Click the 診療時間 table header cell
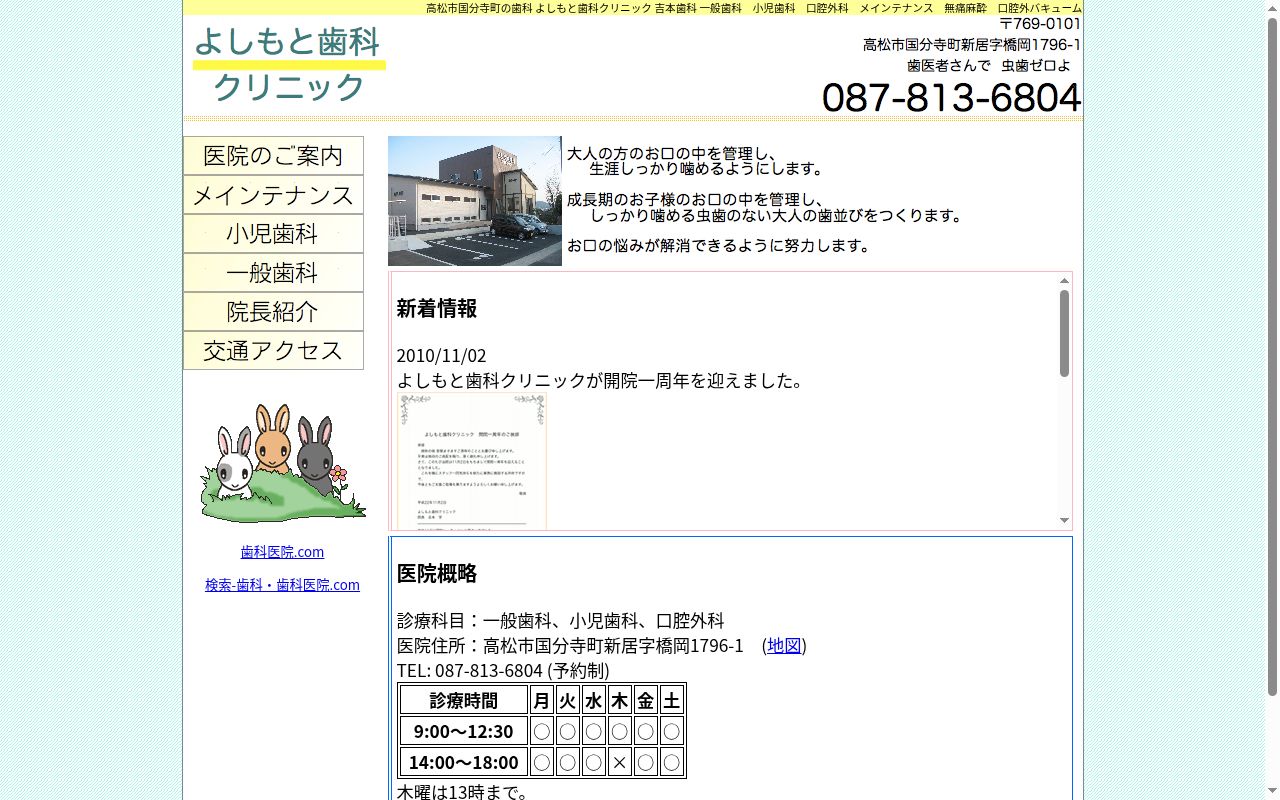Screen dimensions: 1280x800 464,700
